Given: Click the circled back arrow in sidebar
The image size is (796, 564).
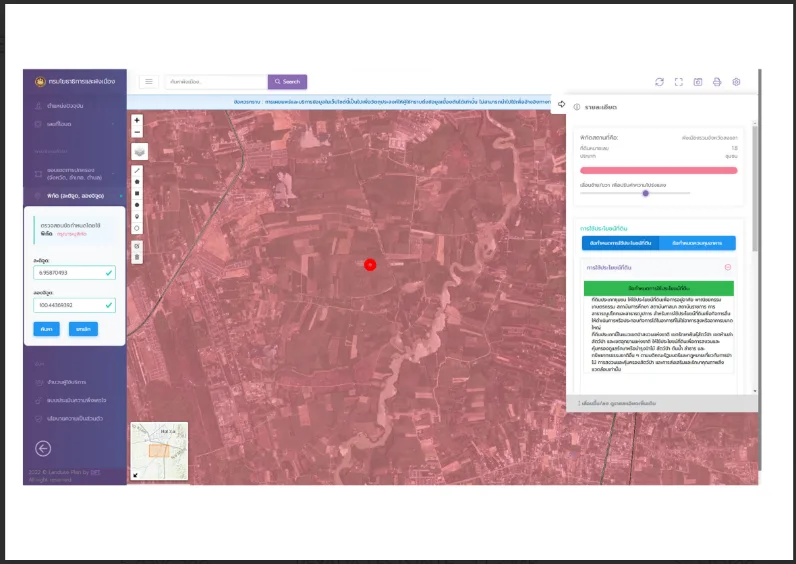Looking at the screenshot, I should 43,448.
